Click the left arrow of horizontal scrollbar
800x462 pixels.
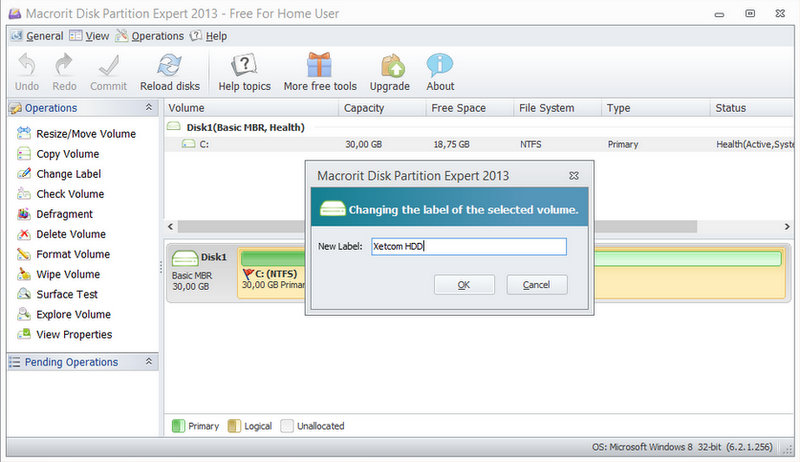(171, 226)
